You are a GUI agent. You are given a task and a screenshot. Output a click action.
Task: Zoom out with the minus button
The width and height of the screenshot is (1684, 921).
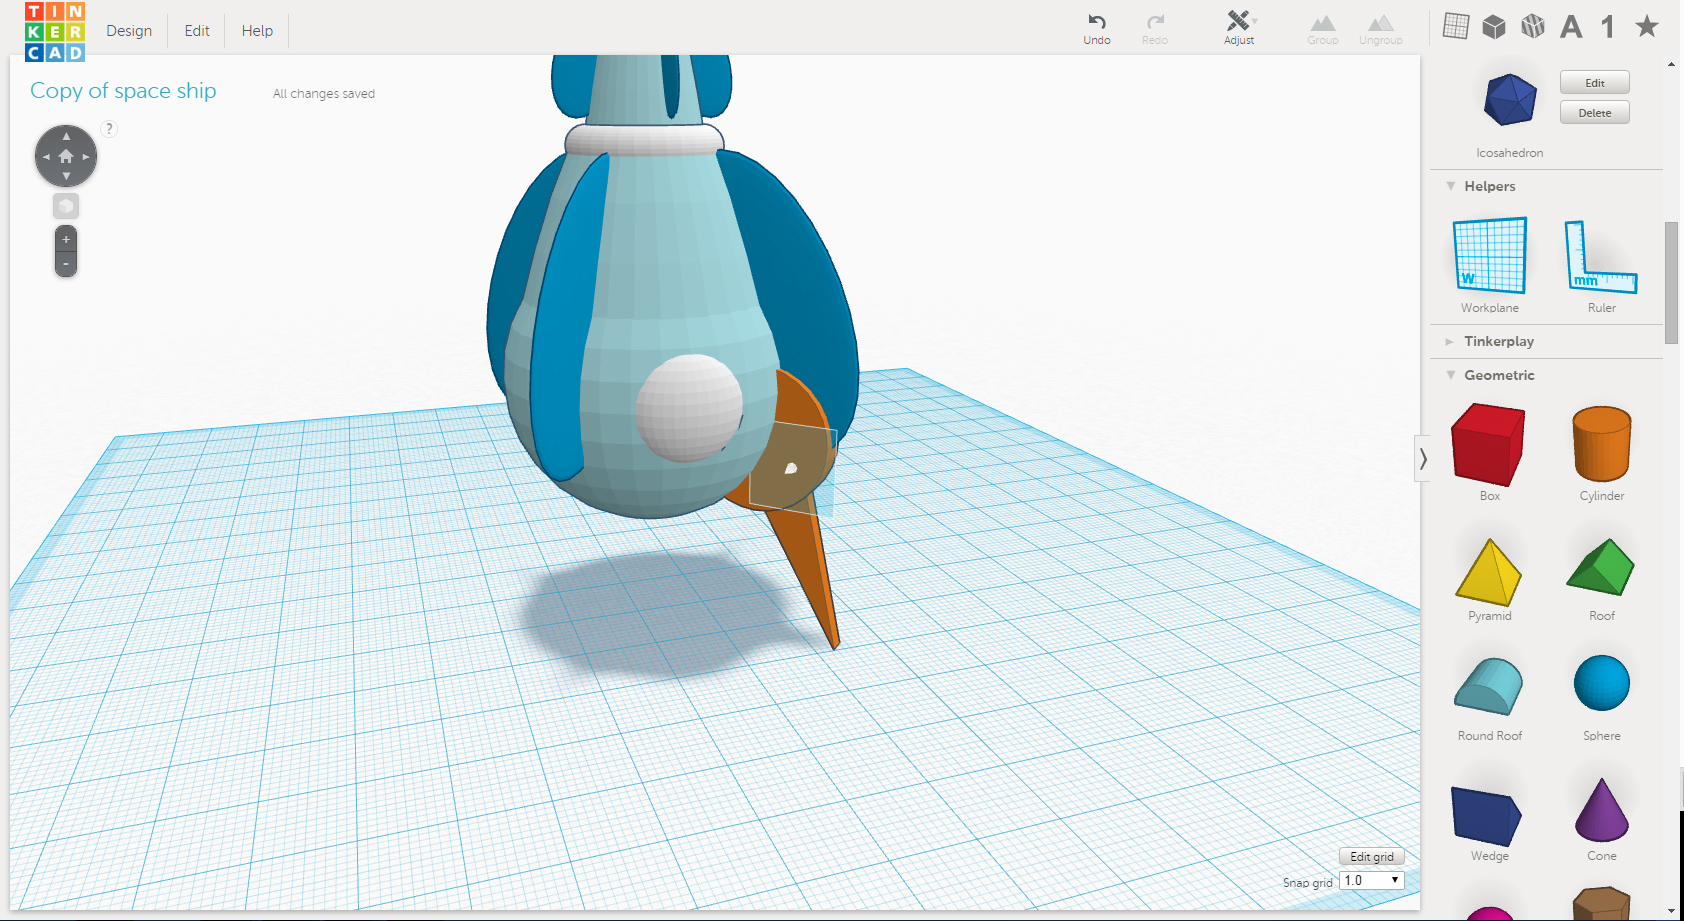(x=66, y=264)
